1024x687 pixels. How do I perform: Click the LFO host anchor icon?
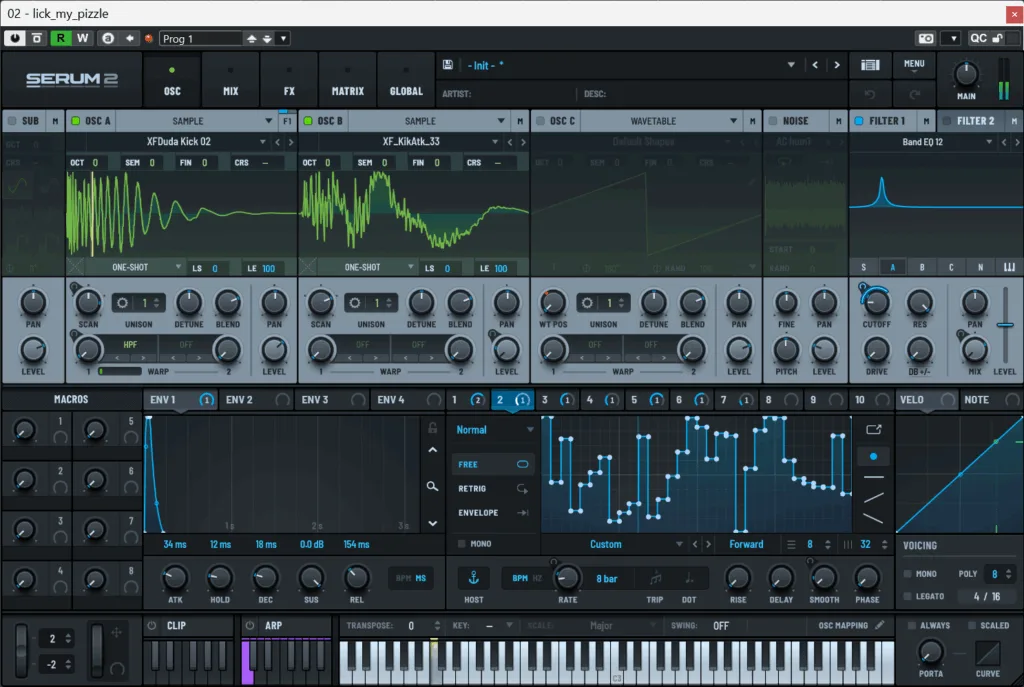pos(473,578)
